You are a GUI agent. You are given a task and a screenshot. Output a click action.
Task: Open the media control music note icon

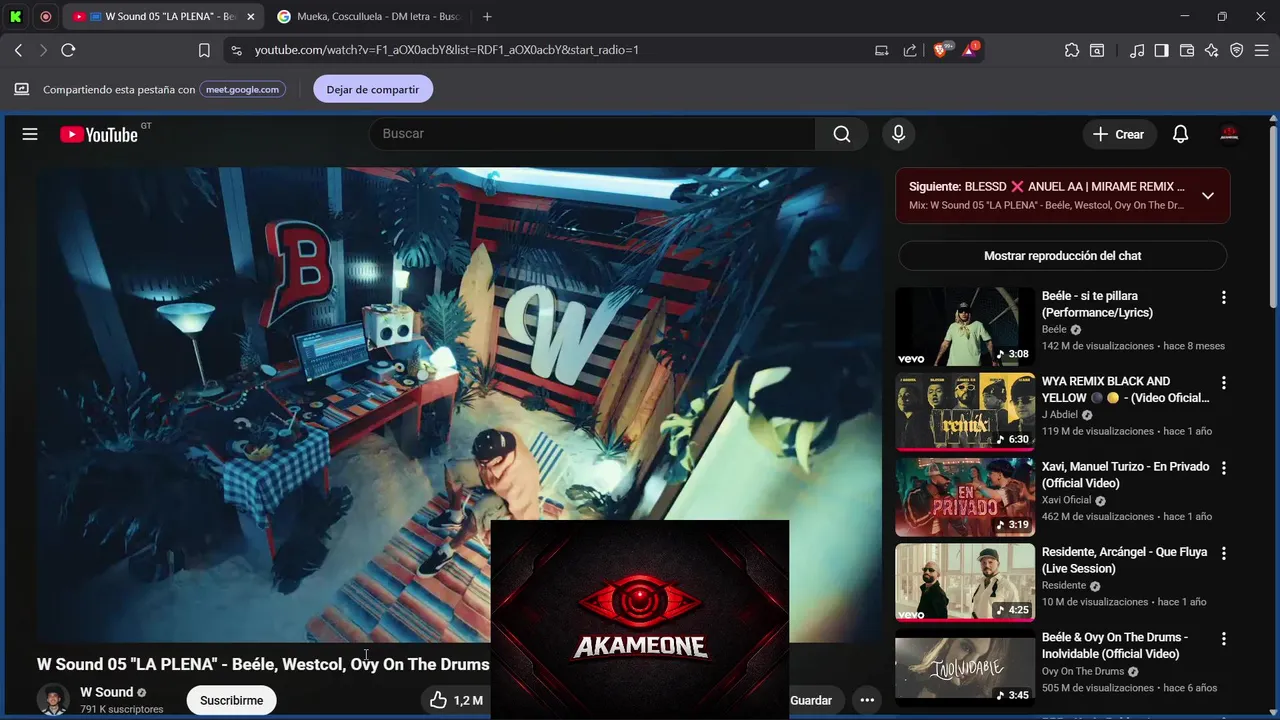1137,50
